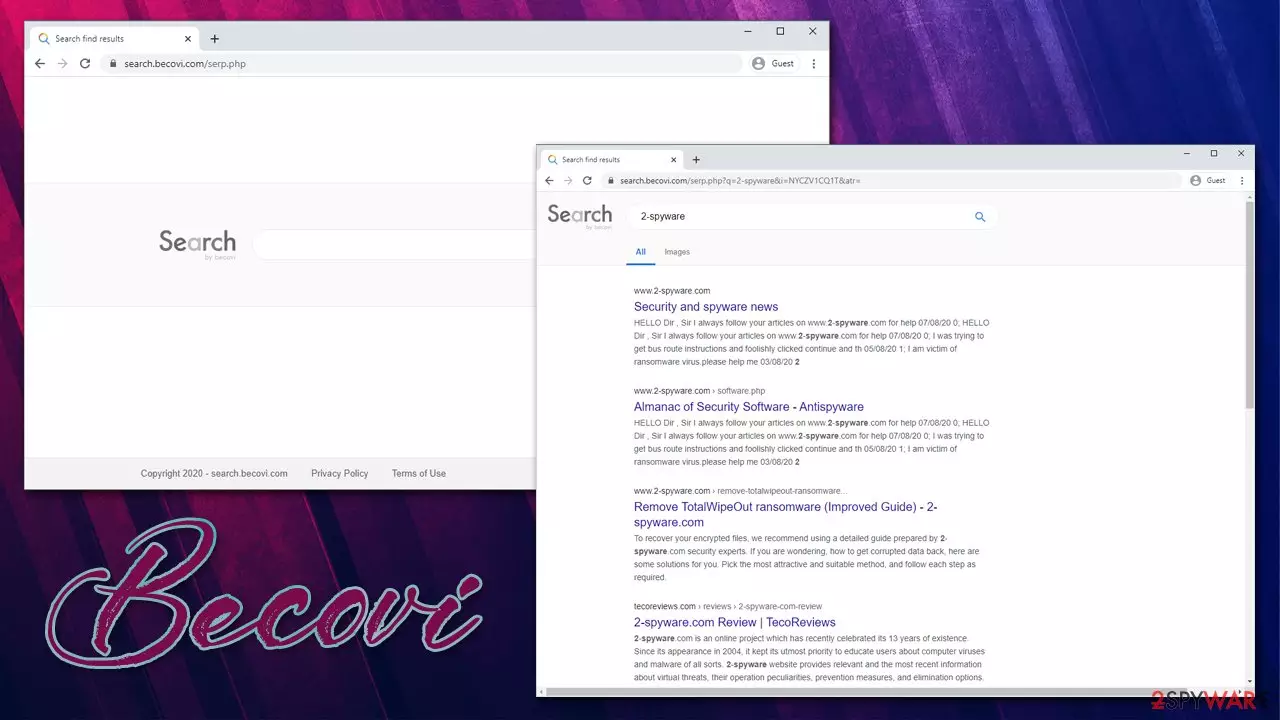1280x720 pixels.
Task: Open new tab in the back browser window
Action: 214,39
